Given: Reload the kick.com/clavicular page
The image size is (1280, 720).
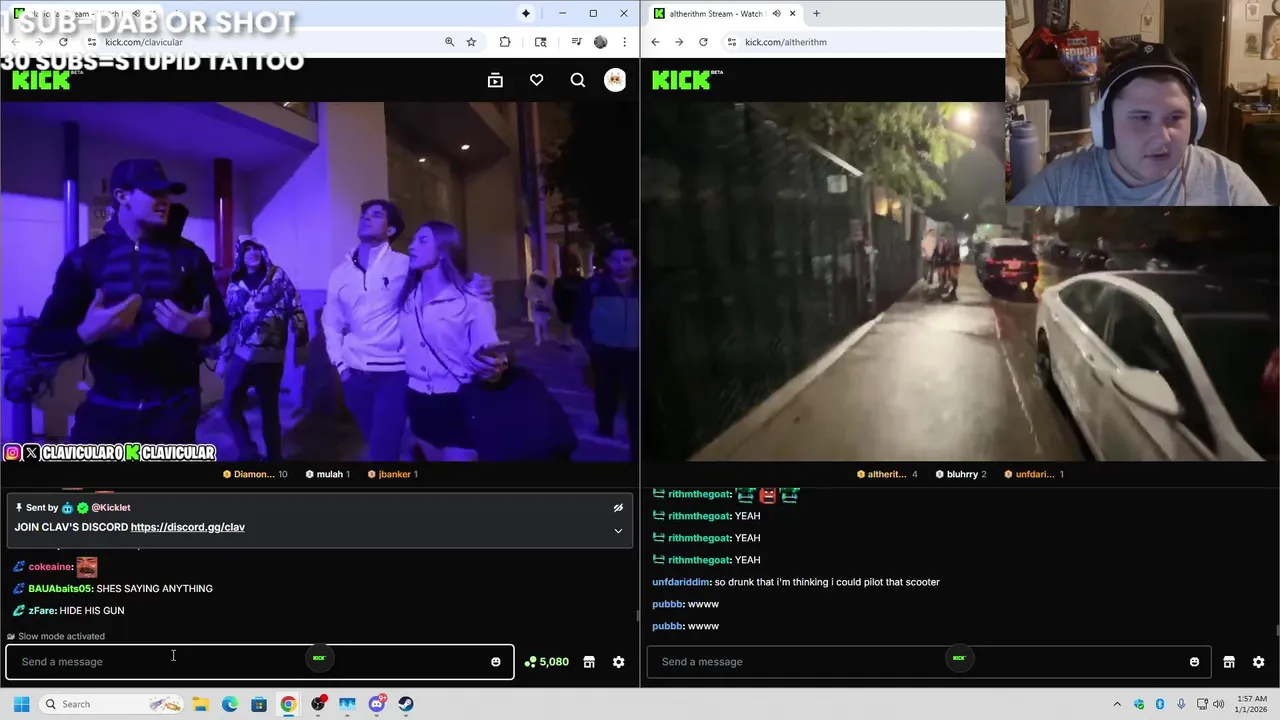Looking at the screenshot, I should pos(63,42).
